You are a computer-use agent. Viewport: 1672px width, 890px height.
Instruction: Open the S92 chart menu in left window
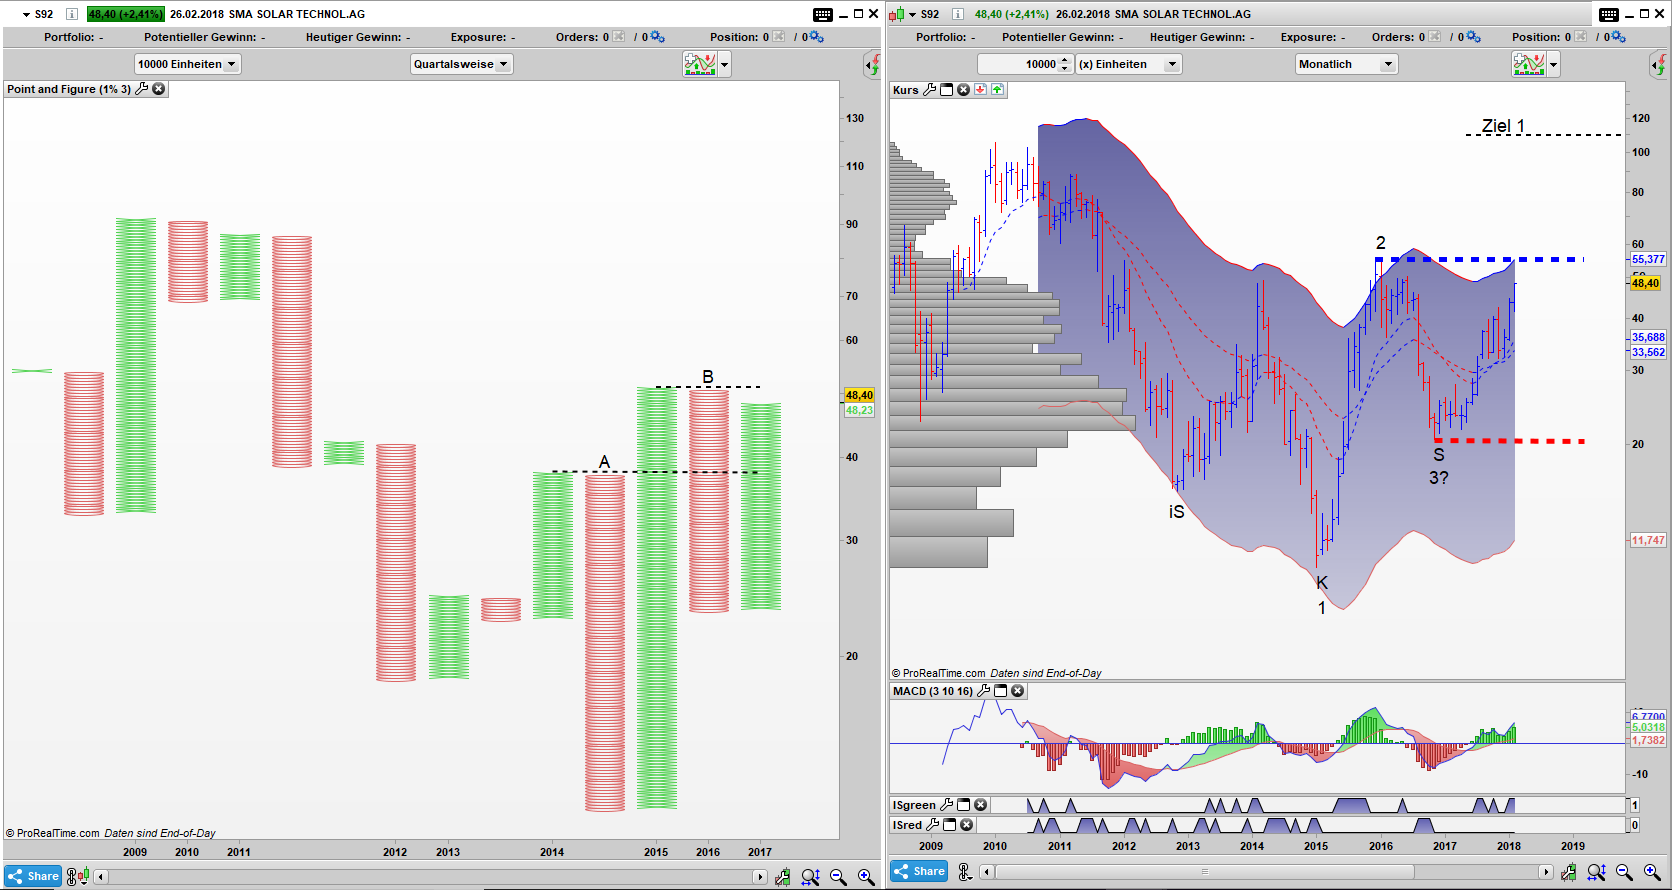[x=27, y=14]
